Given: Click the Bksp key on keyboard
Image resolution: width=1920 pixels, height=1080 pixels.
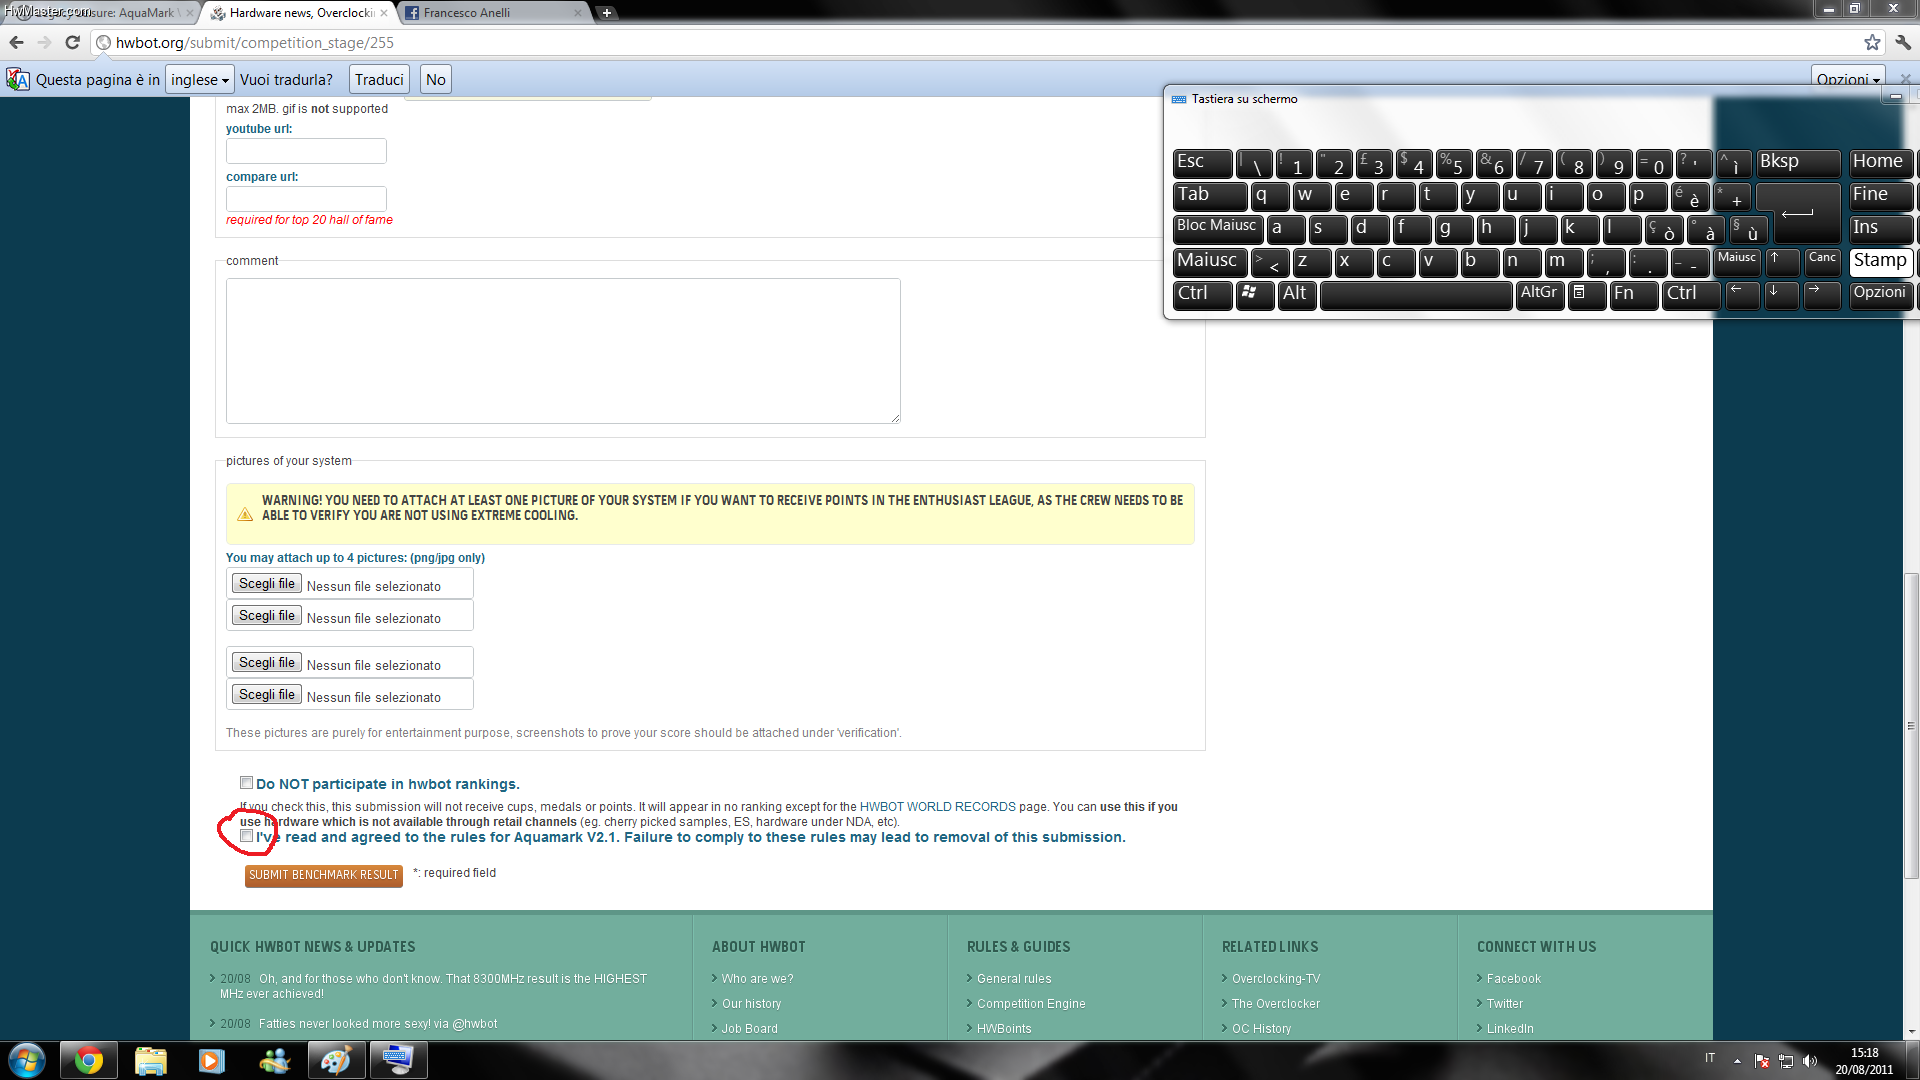Looking at the screenshot, I should pyautogui.click(x=1798, y=163).
